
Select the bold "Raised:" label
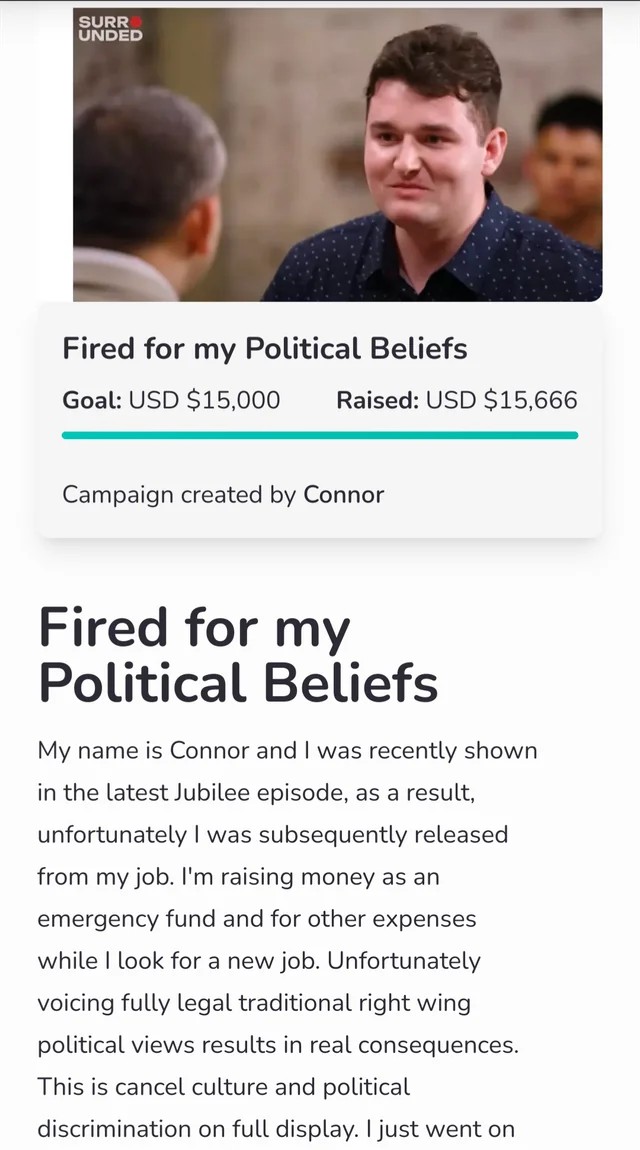tap(377, 401)
